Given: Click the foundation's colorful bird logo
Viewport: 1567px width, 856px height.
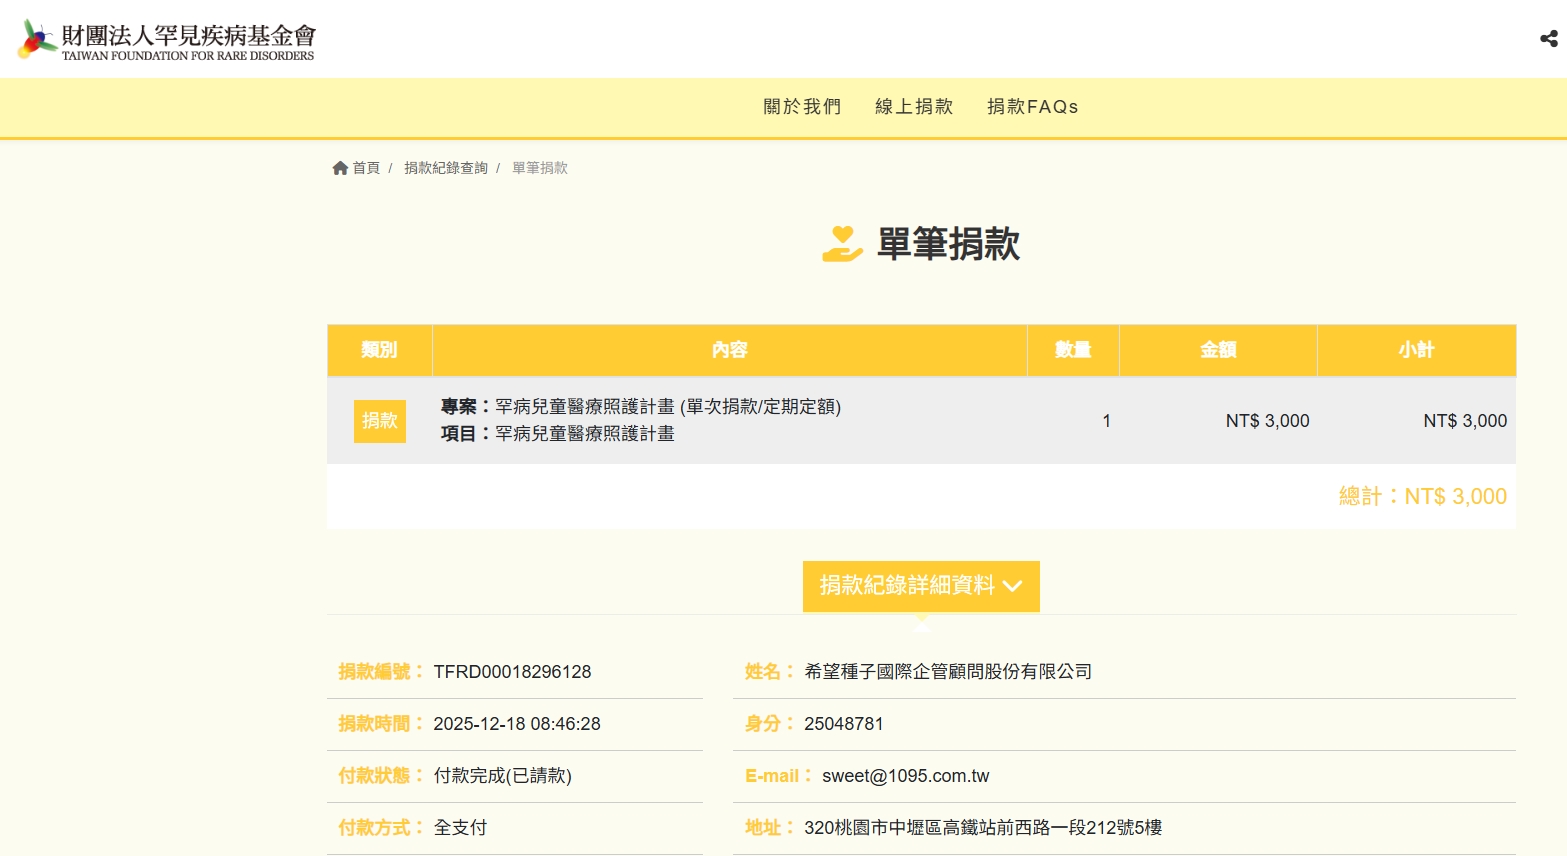Looking at the screenshot, I should 37,39.
